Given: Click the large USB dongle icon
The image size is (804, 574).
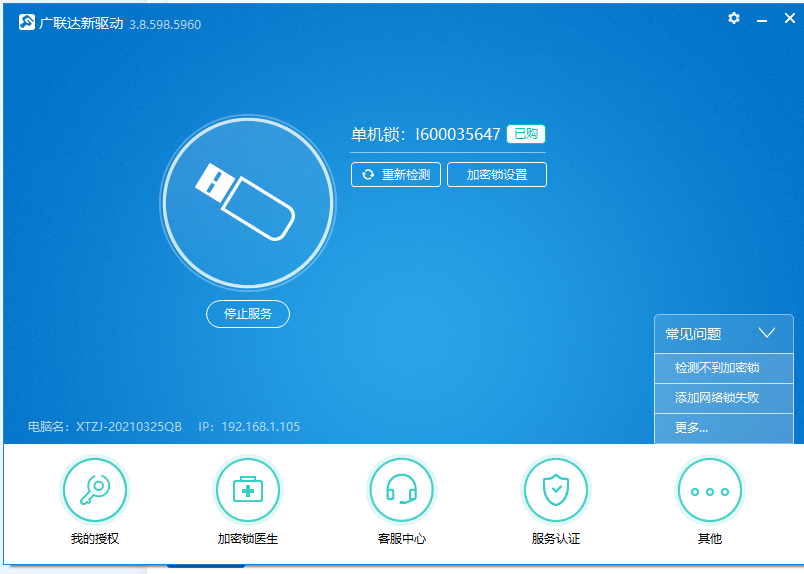Looking at the screenshot, I should click(248, 202).
